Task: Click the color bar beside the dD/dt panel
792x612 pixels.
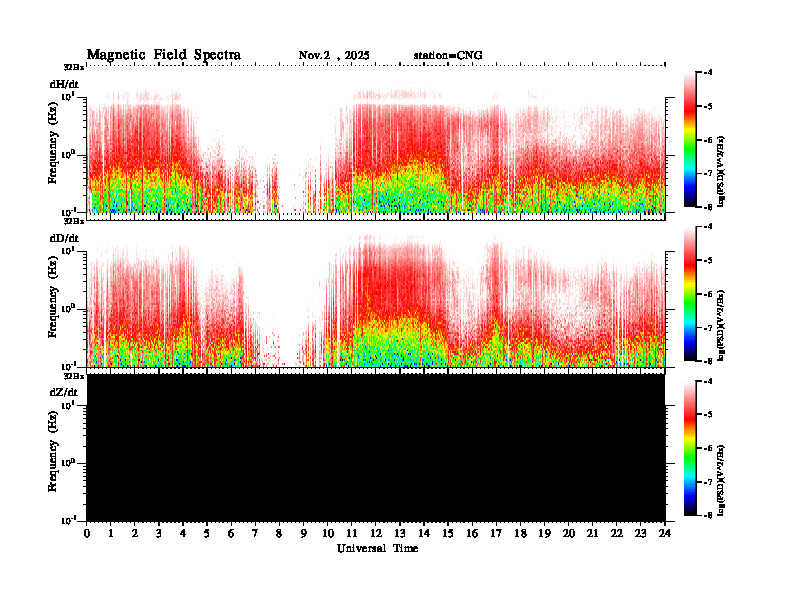Action: point(689,293)
